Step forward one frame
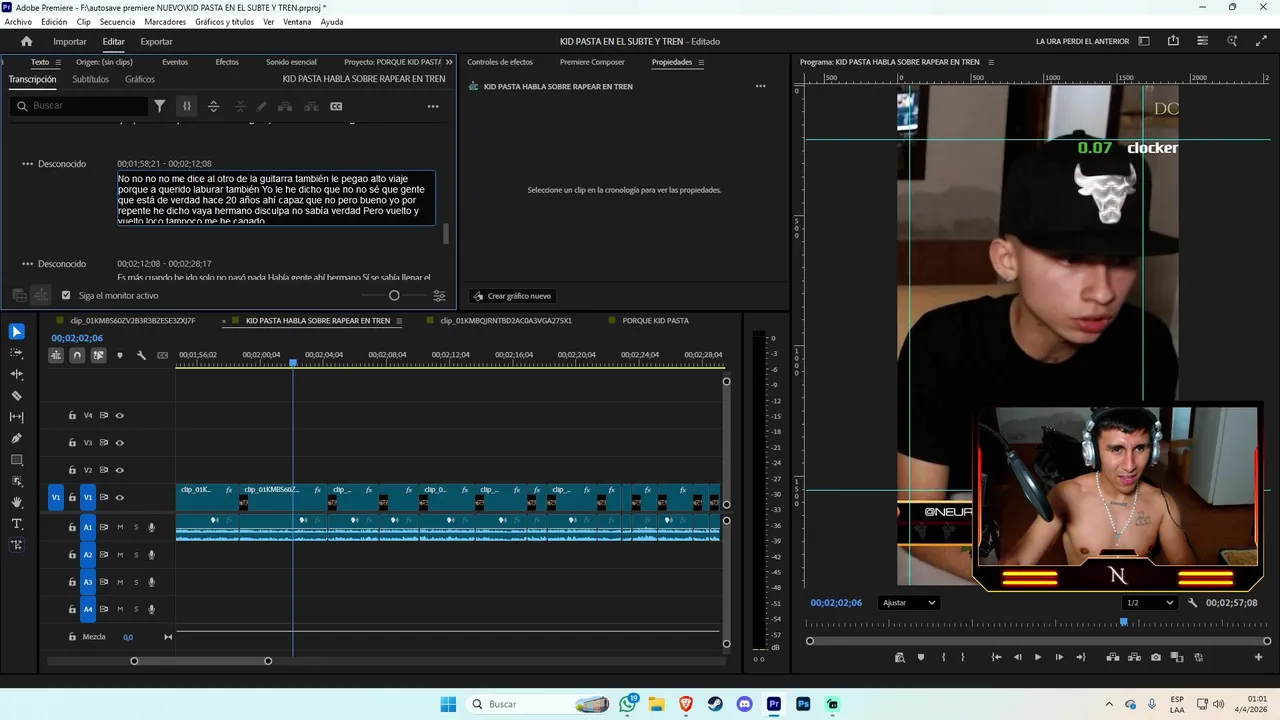Screen dimensions: 1280x720 pyautogui.click(x=1059, y=657)
